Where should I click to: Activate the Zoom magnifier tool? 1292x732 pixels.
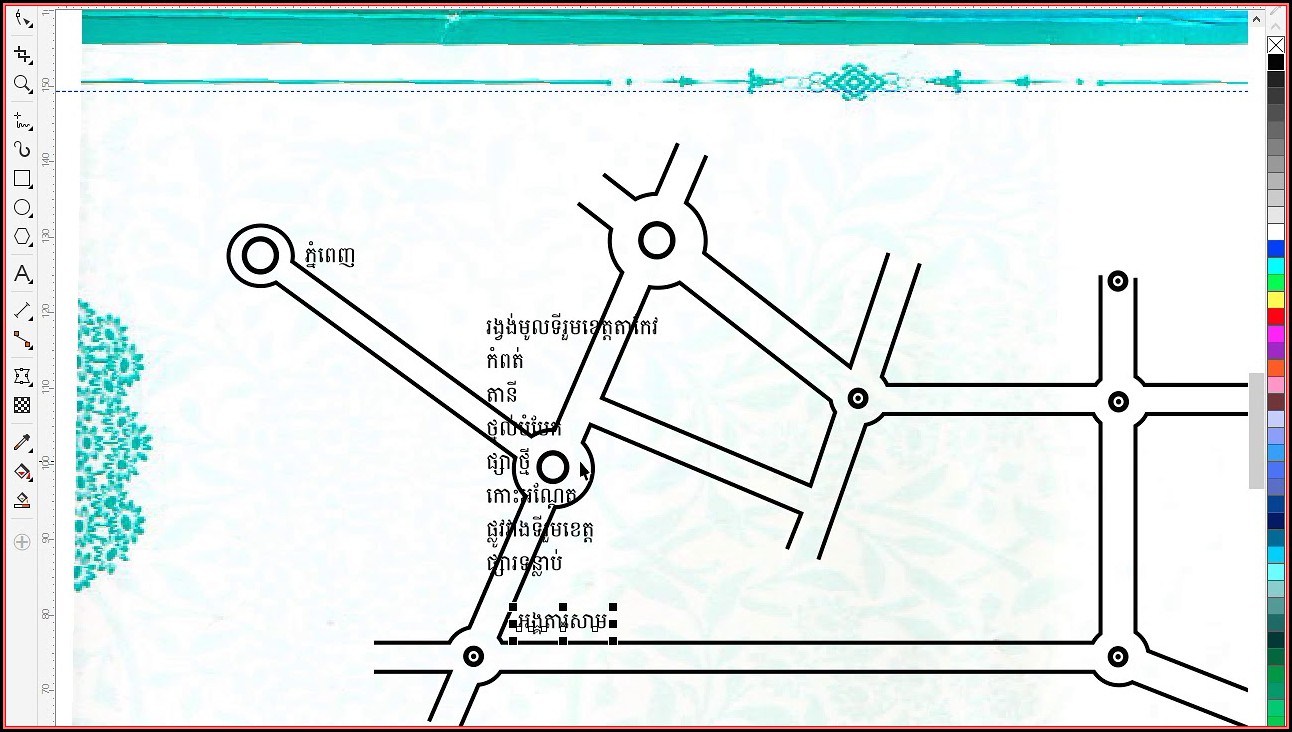[22, 84]
